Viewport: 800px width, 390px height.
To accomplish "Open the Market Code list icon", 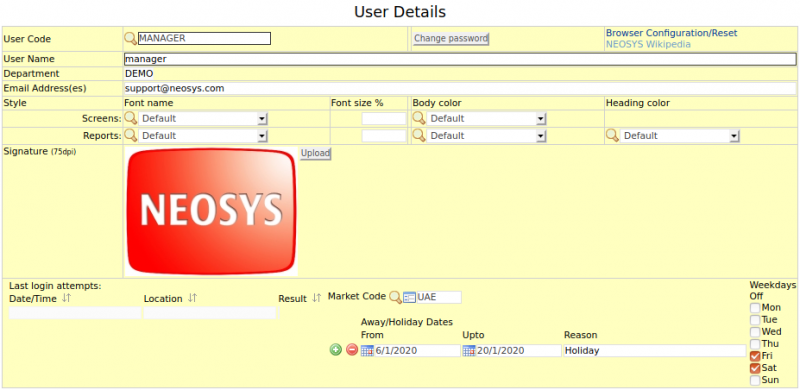I will pos(409,298).
